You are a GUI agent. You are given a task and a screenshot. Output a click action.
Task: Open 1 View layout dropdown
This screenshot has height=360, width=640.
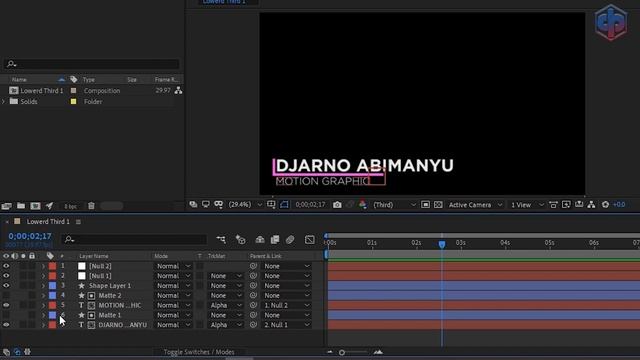527,204
